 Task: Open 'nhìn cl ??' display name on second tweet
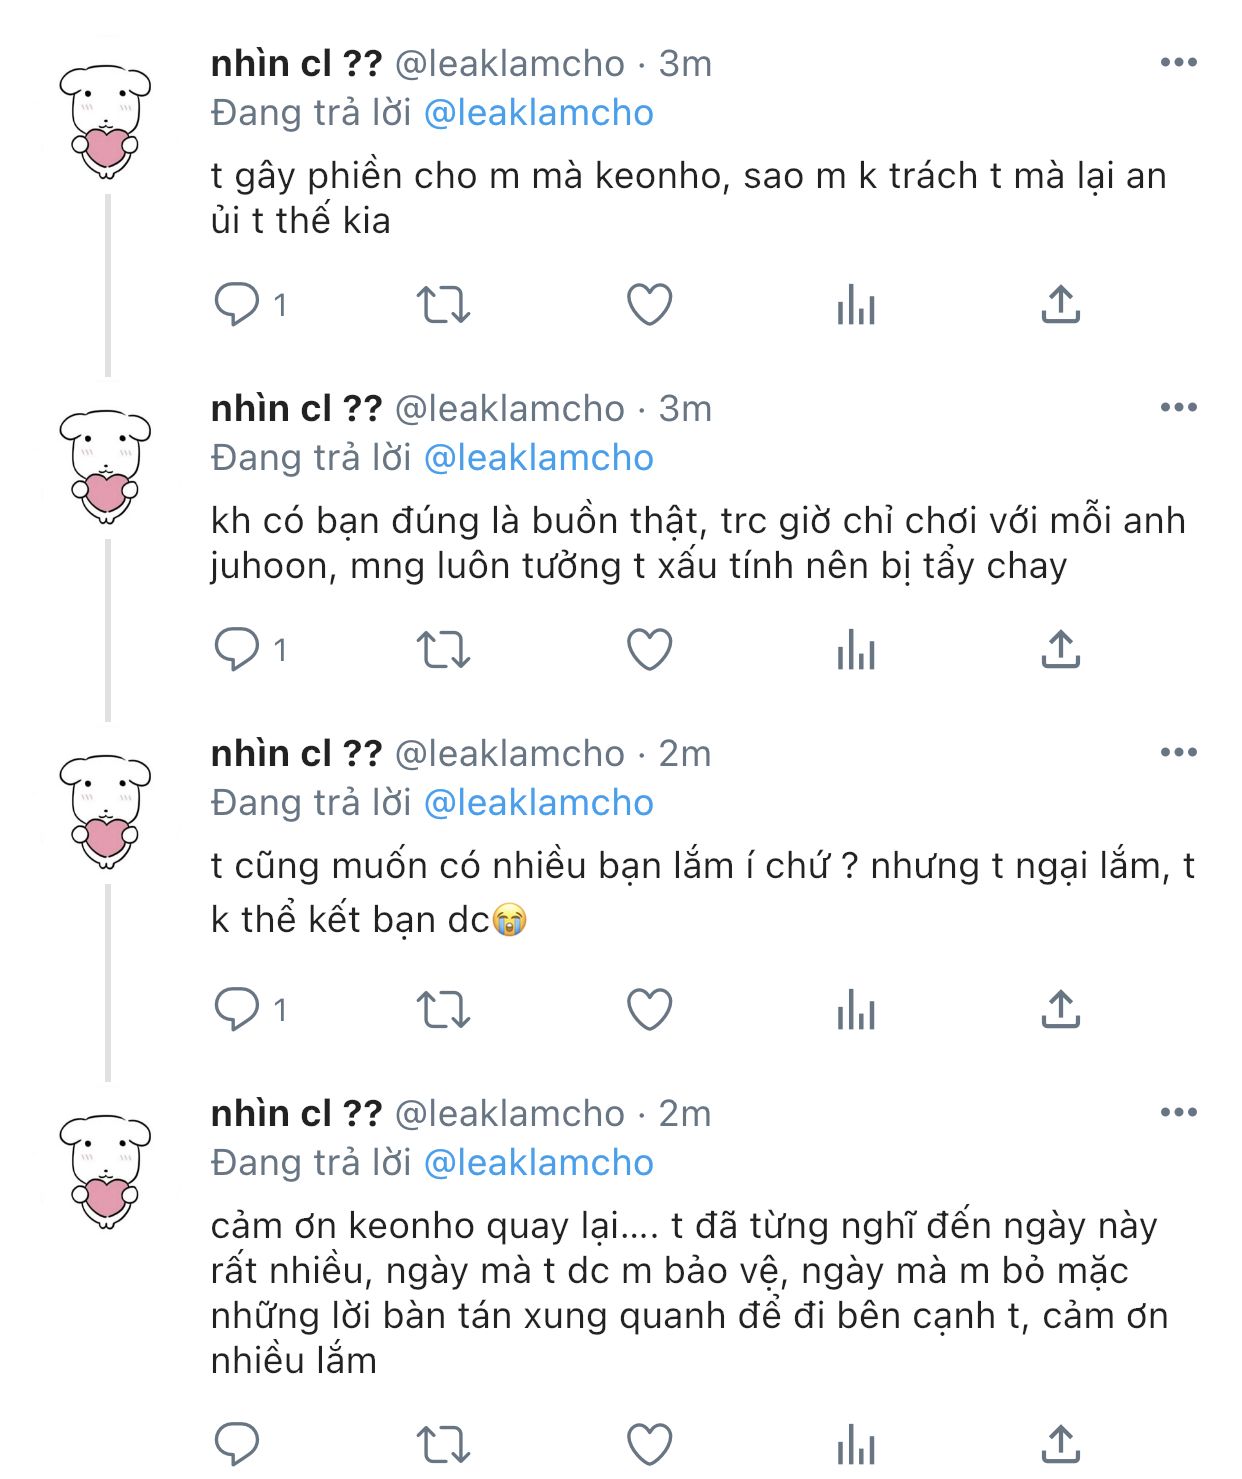(x=297, y=408)
